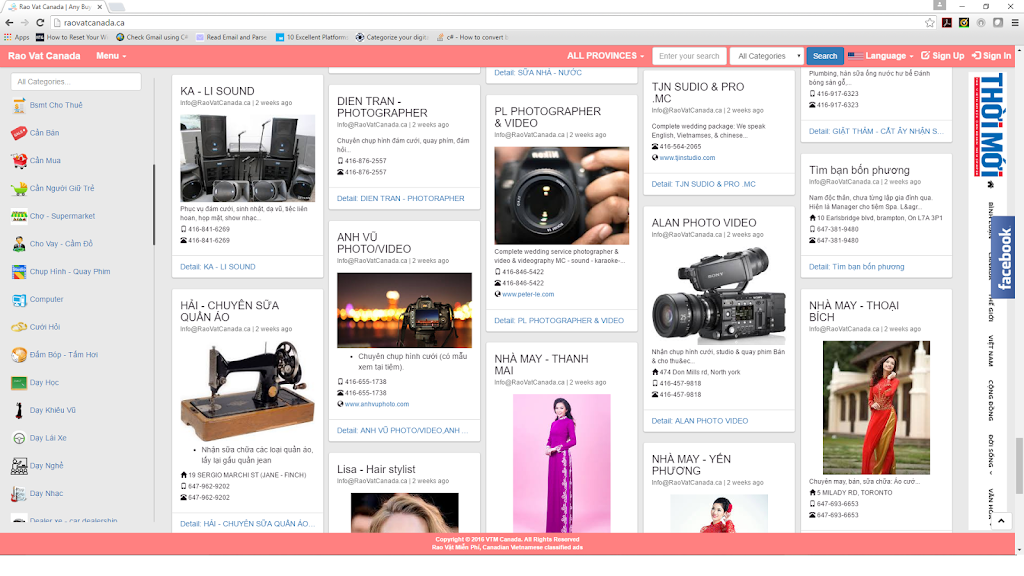1024x576 pixels.
Task: Click the NHÀ MAY - YẾN PHƯƠNG title
Action: coord(691,464)
